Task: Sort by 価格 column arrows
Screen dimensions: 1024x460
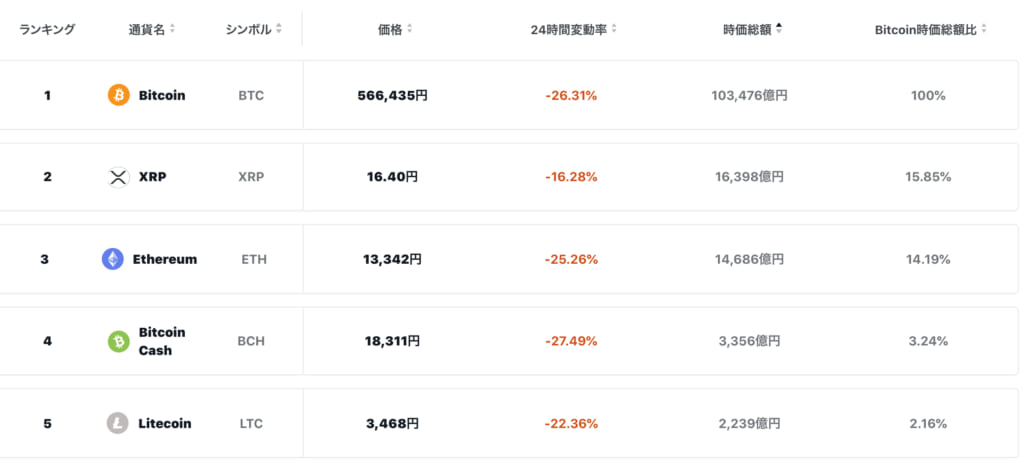Action: tap(409, 29)
